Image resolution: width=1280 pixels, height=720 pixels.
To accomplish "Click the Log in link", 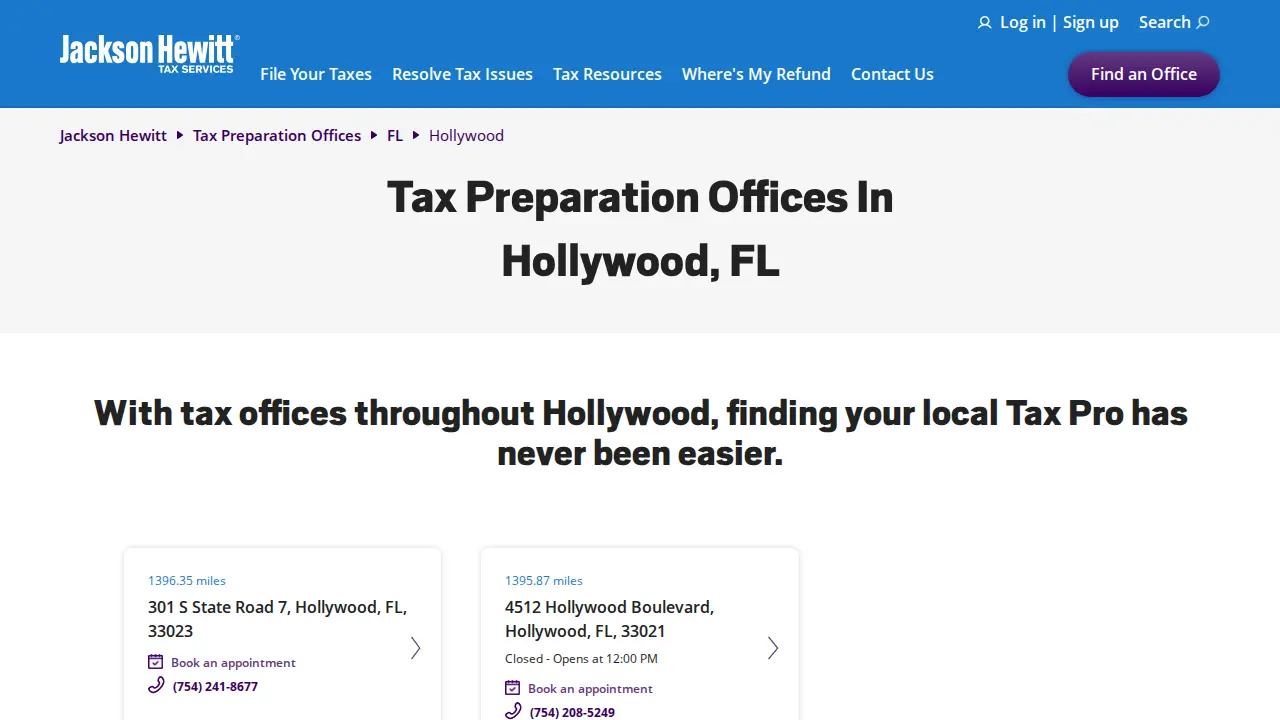I will click(x=1023, y=22).
